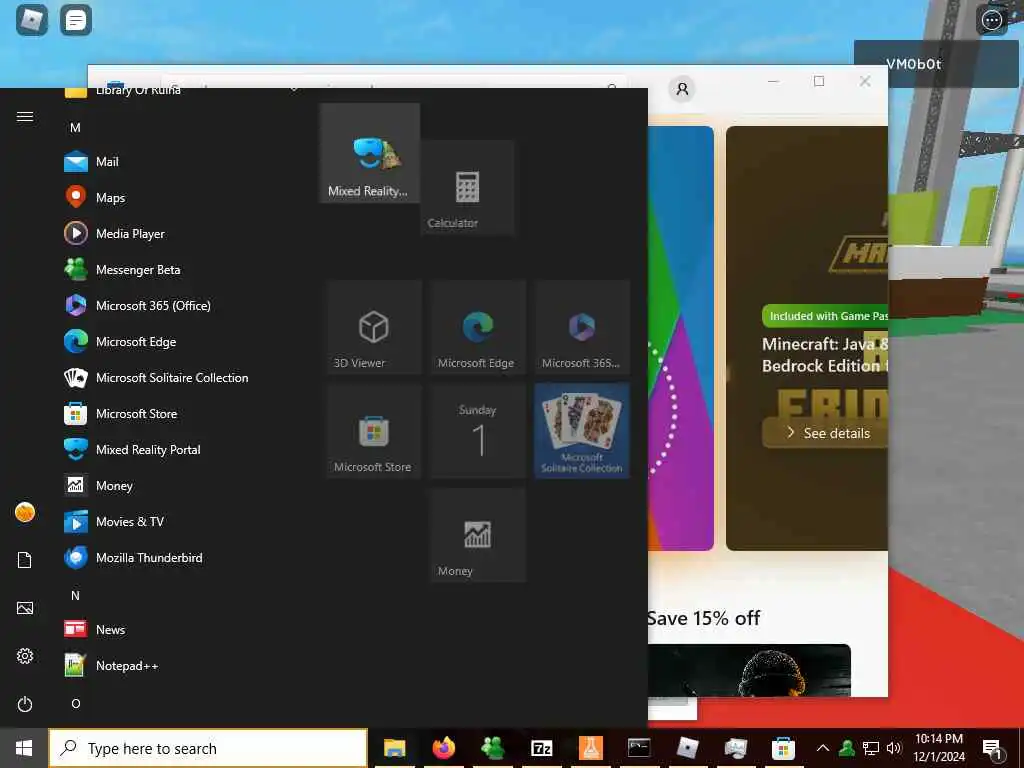Click the taskbar search box
This screenshot has height=768, width=1024.
(208, 748)
